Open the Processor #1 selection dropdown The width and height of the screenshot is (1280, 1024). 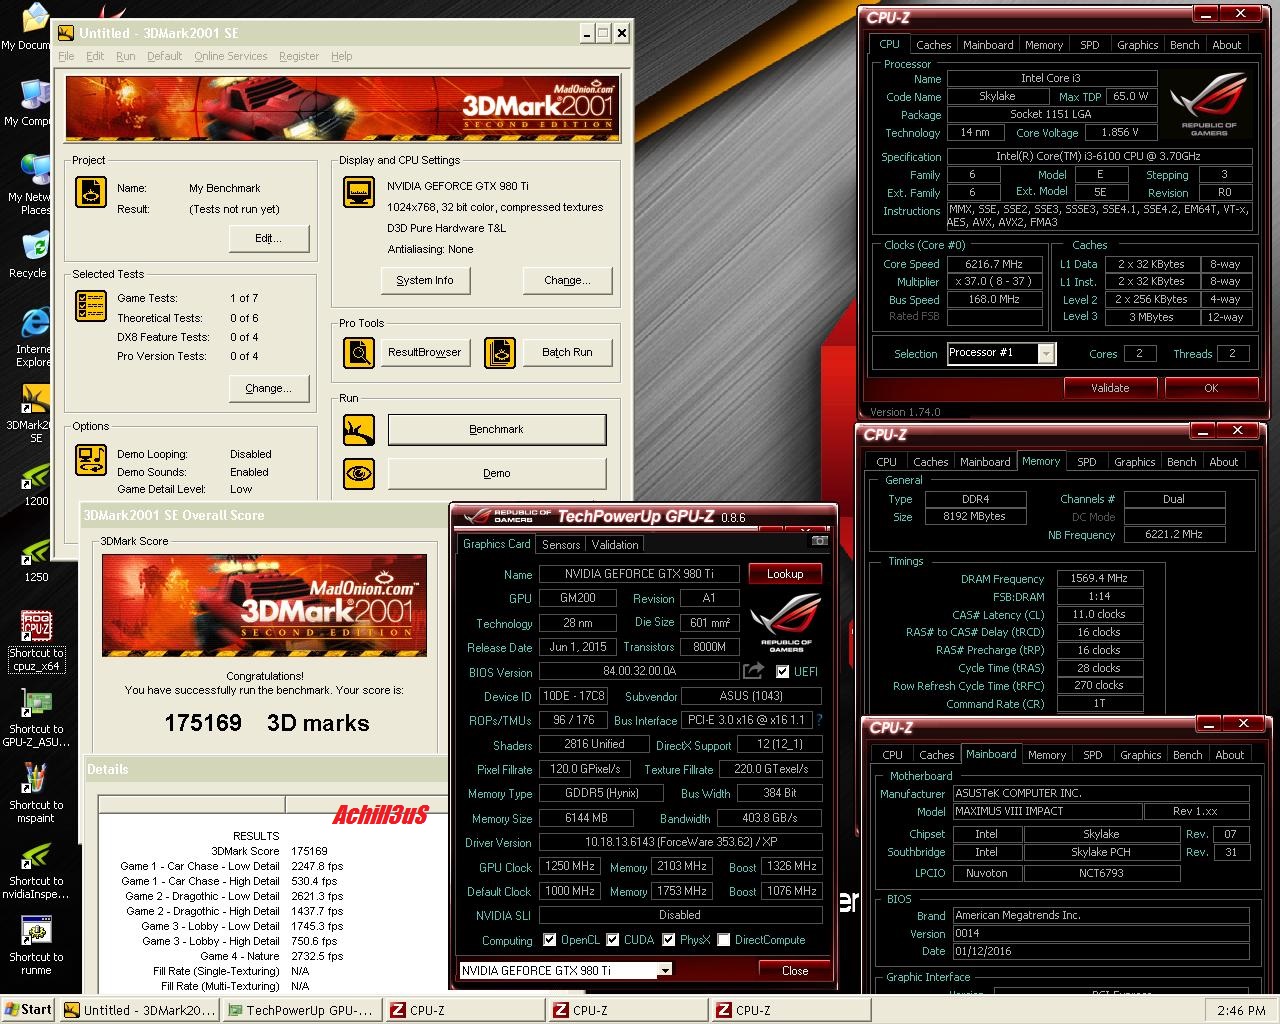(1046, 353)
